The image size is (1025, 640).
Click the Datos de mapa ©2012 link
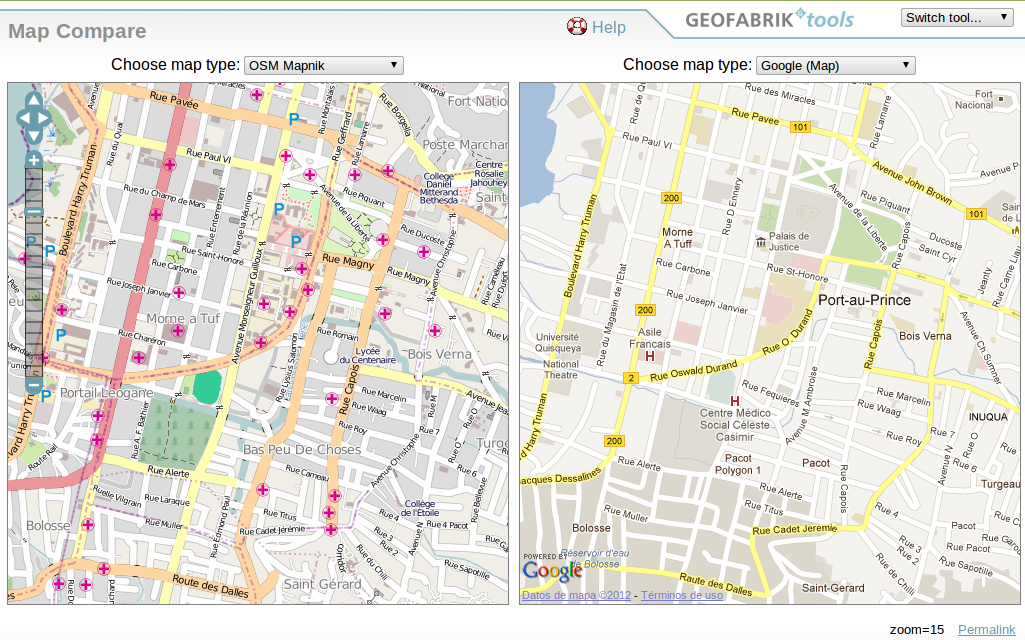coord(576,595)
